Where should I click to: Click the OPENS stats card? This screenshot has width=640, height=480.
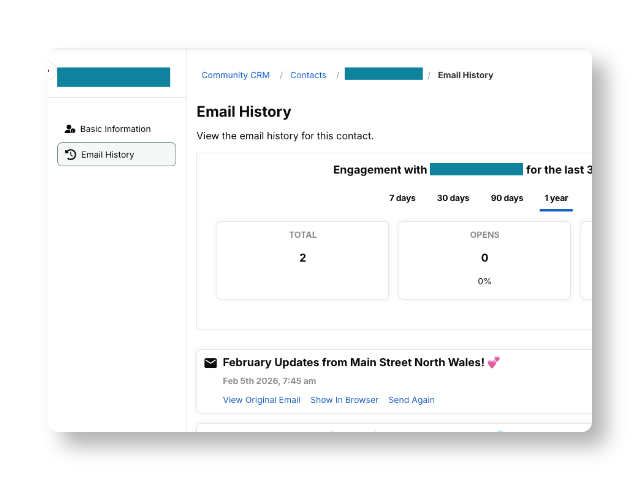[484, 260]
